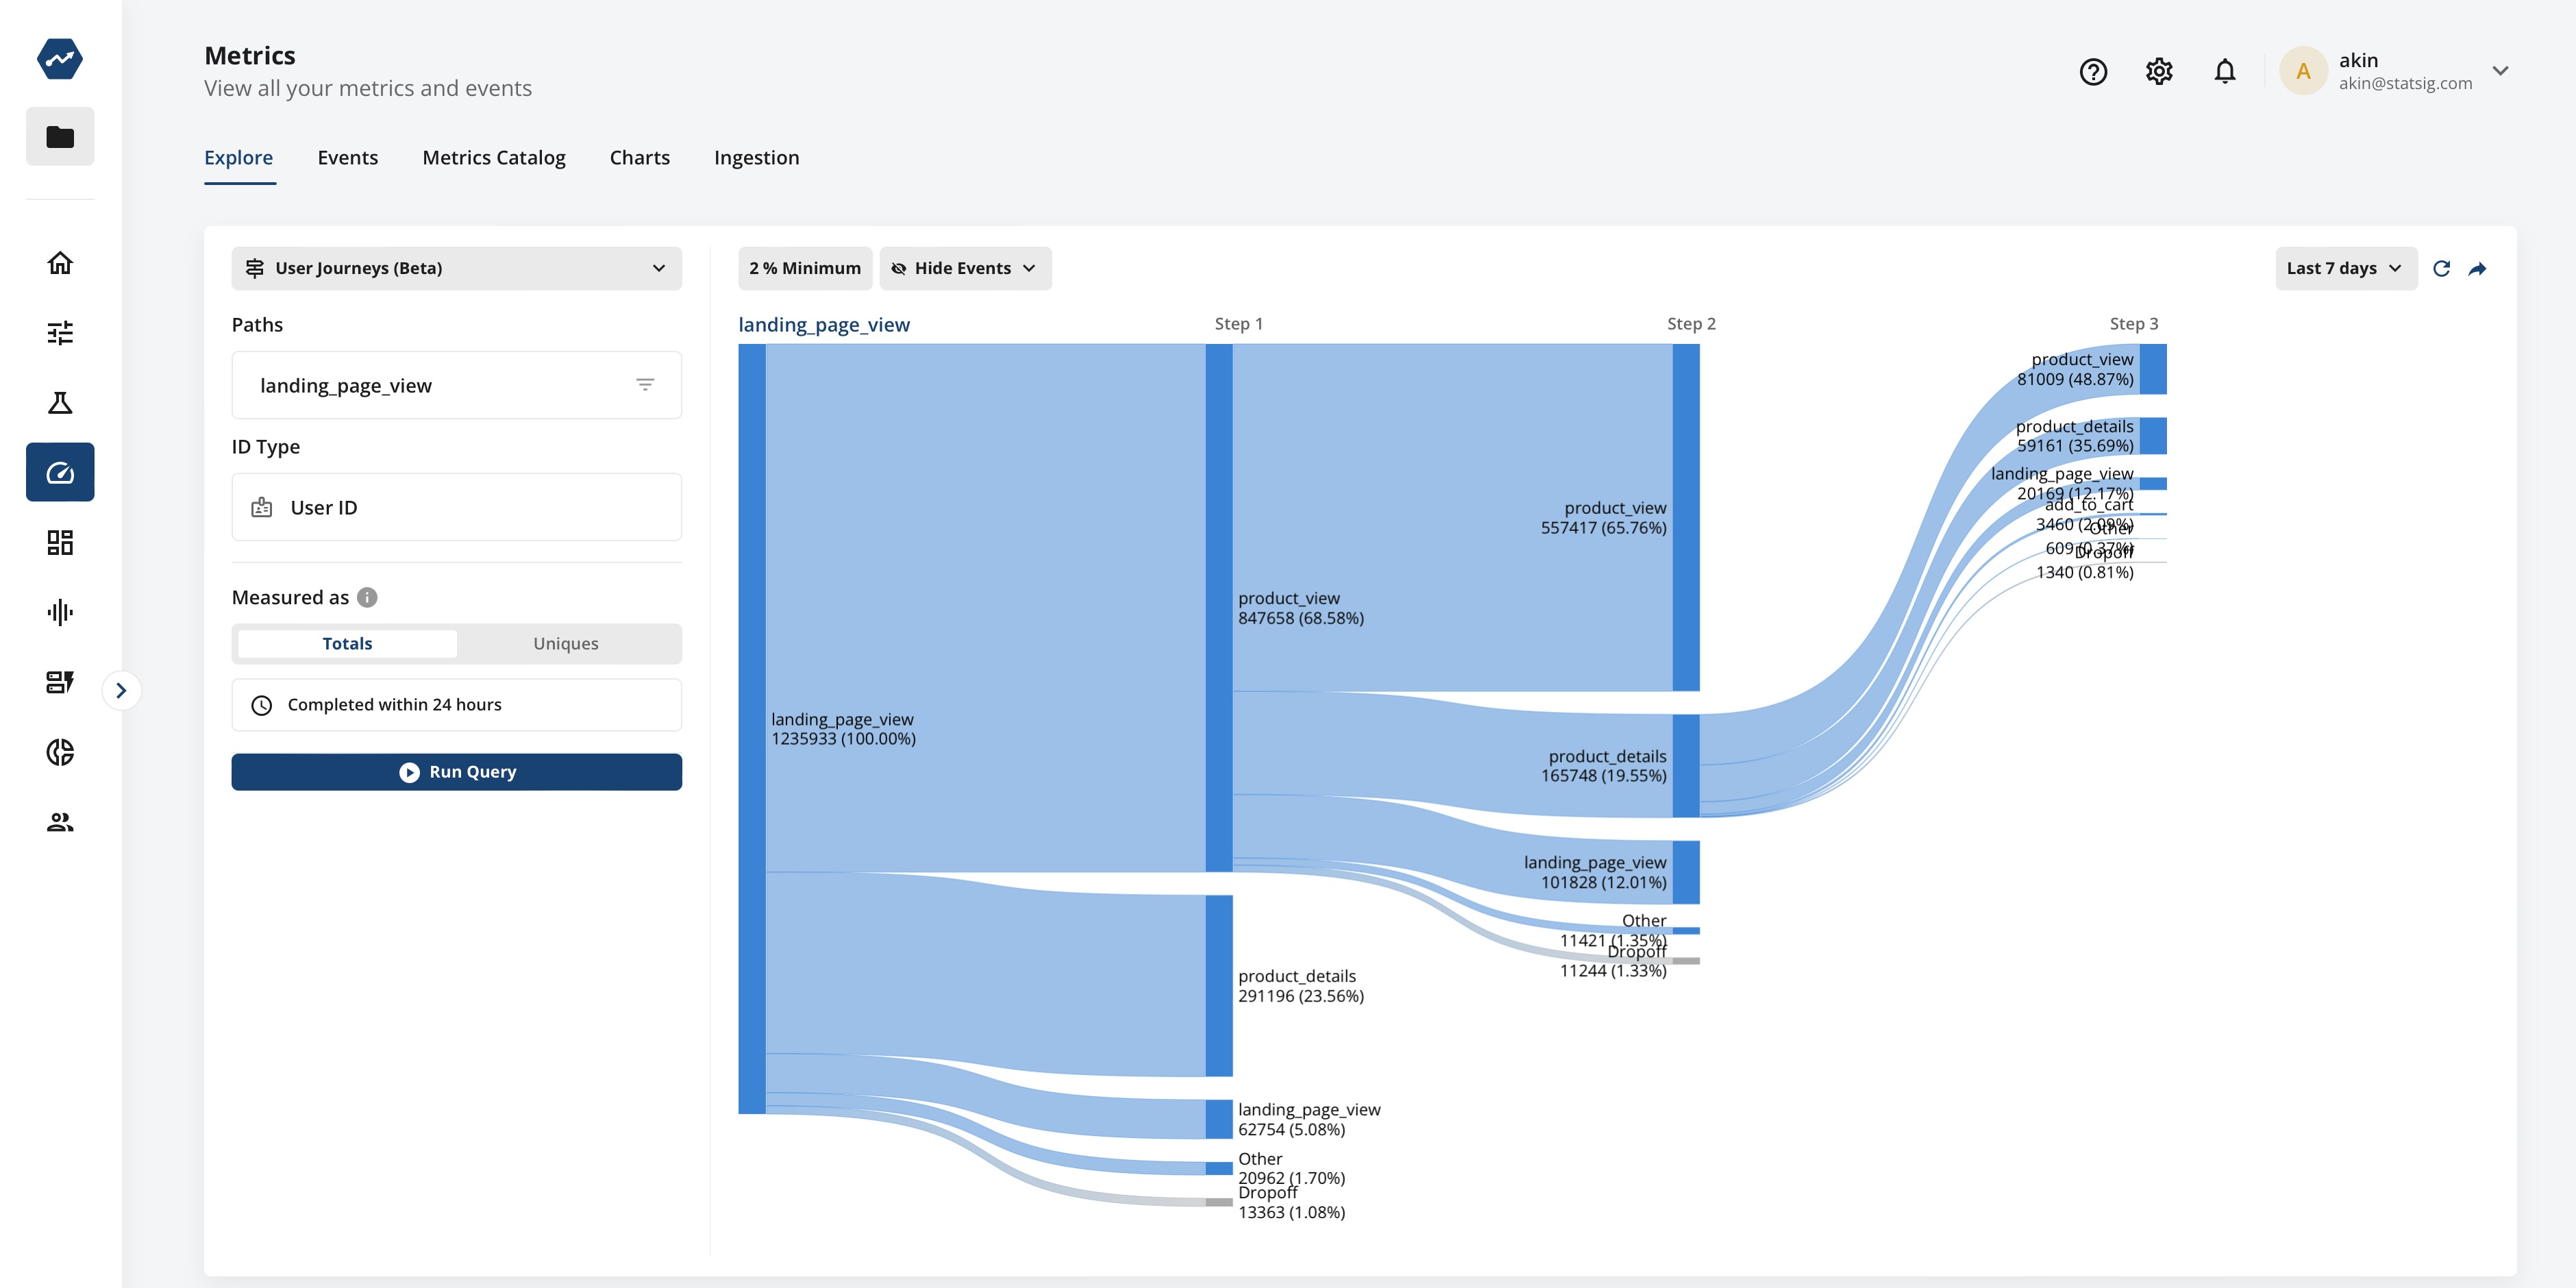This screenshot has height=1288, width=2576.
Task: Switch to the Explore tab
Action: coord(239,157)
